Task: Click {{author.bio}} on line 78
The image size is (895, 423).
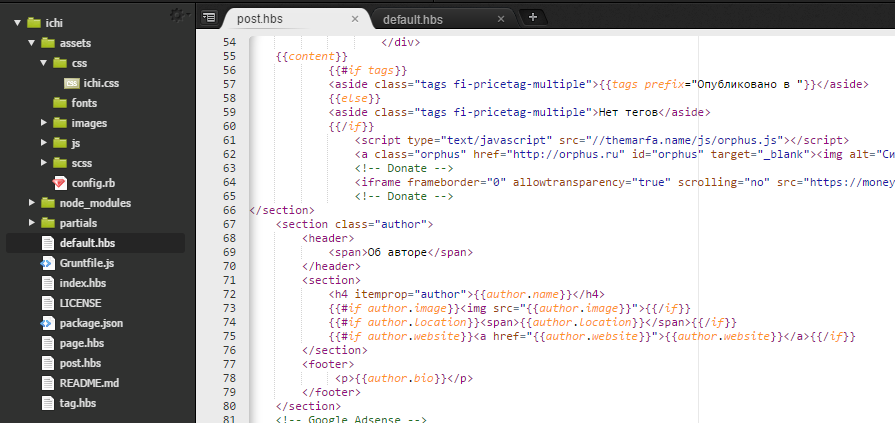Action: 401,378
